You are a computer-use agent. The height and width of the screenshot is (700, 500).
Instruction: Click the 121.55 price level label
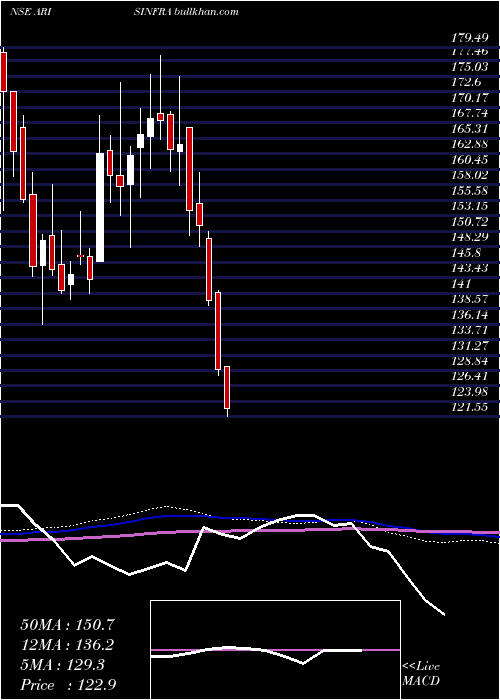tap(470, 407)
